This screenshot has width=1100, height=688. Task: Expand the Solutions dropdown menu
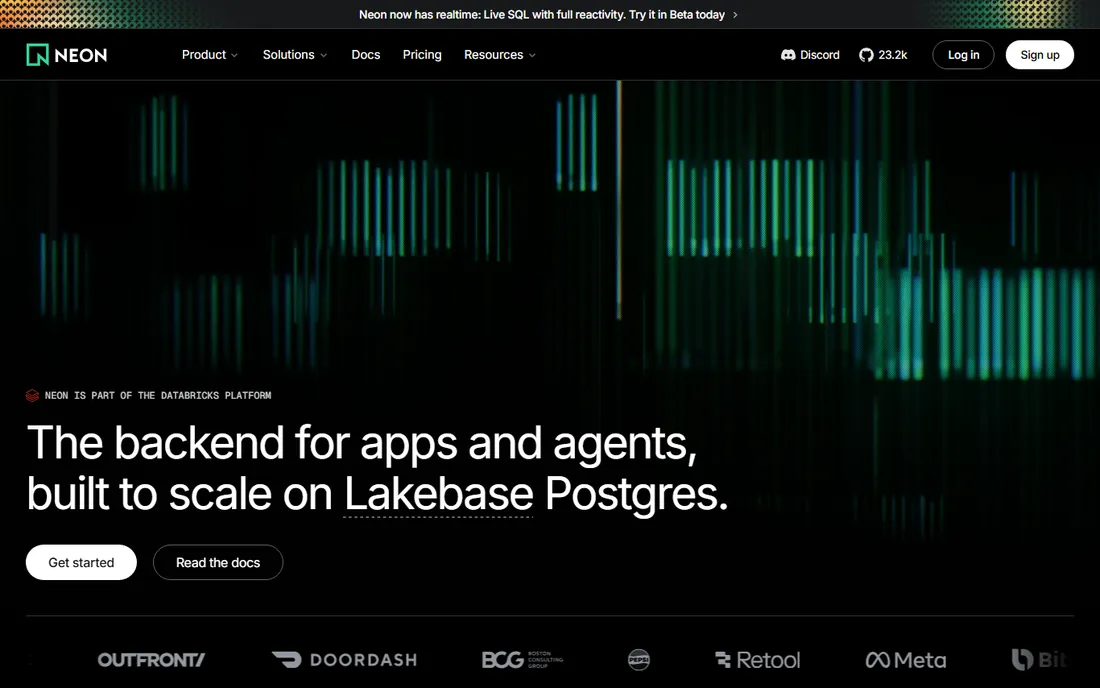click(x=295, y=55)
